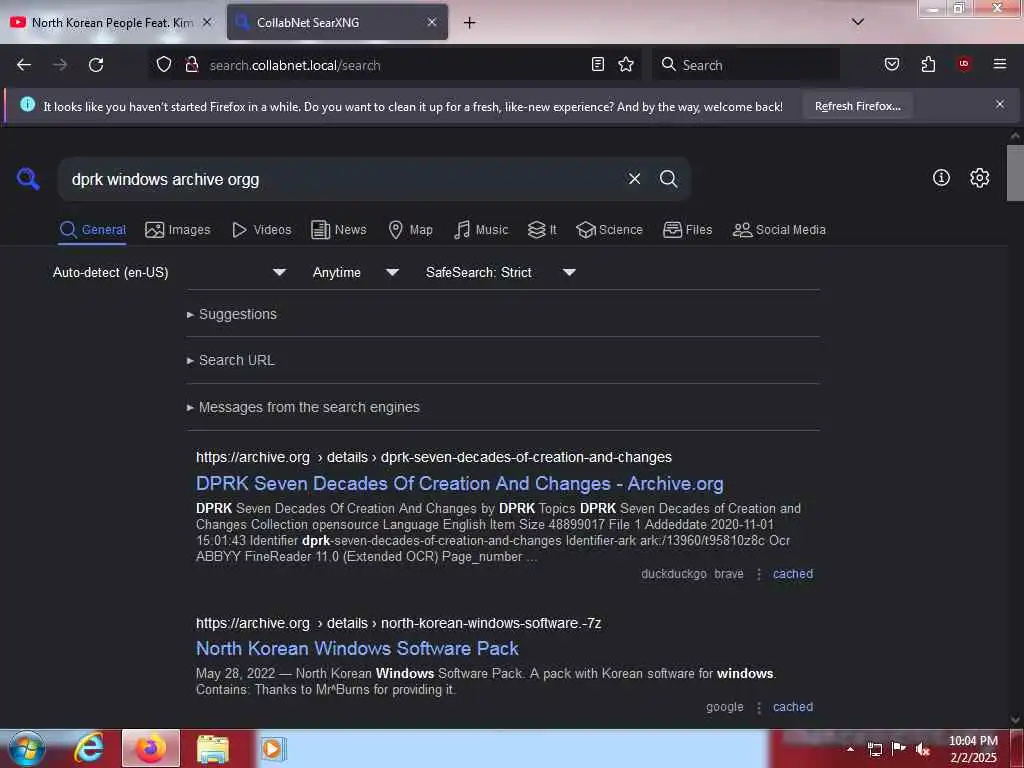Open cached link for DPRK Seven Decades
This screenshot has height=768, width=1024.
pos(793,574)
